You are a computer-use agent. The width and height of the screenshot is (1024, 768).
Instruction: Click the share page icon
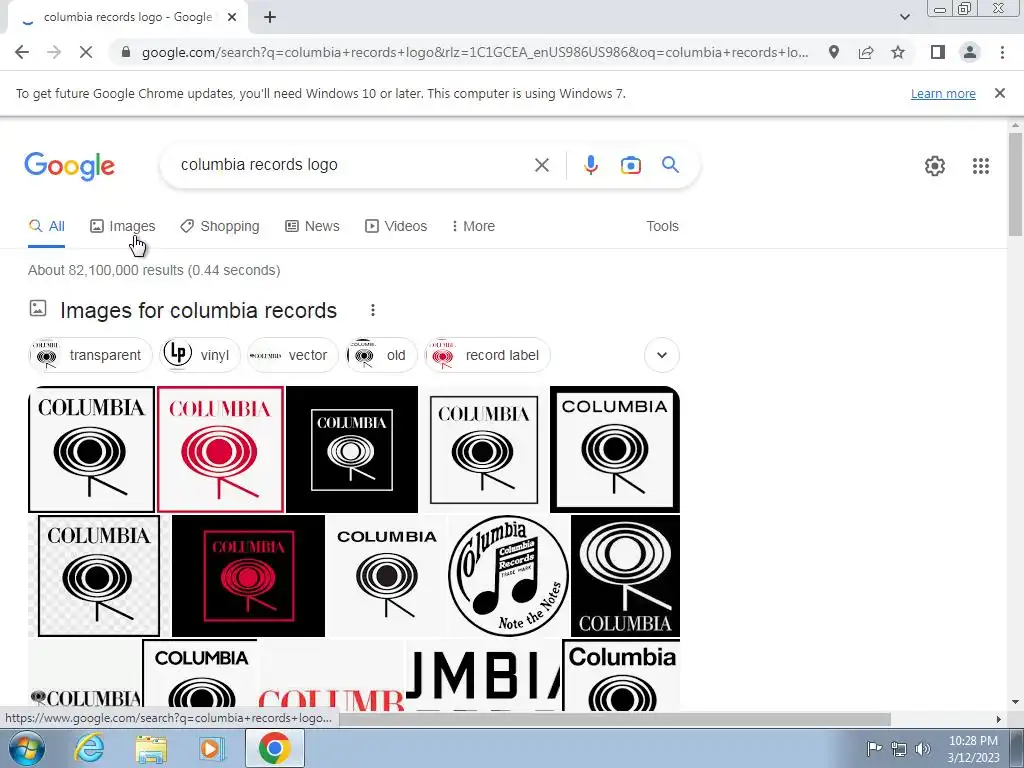866,52
